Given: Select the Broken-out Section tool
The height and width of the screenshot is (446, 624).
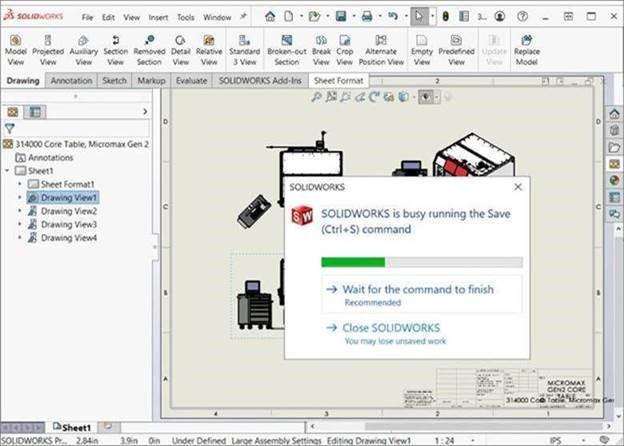Looking at the screenshot, I should (x=287, y=50).
